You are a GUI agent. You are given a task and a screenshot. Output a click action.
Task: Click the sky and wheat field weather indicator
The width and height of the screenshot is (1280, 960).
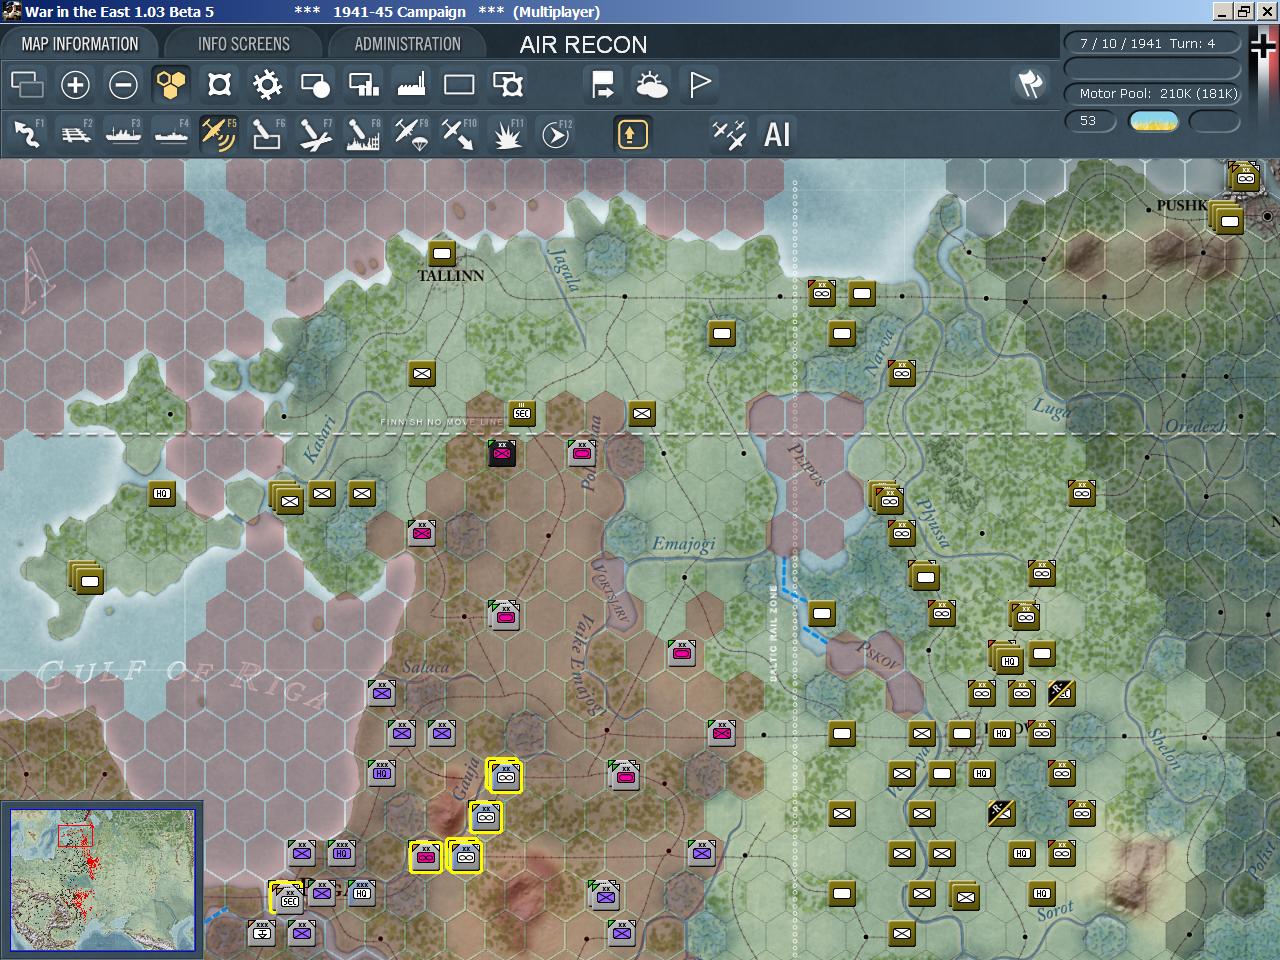tap(1154, 121)
